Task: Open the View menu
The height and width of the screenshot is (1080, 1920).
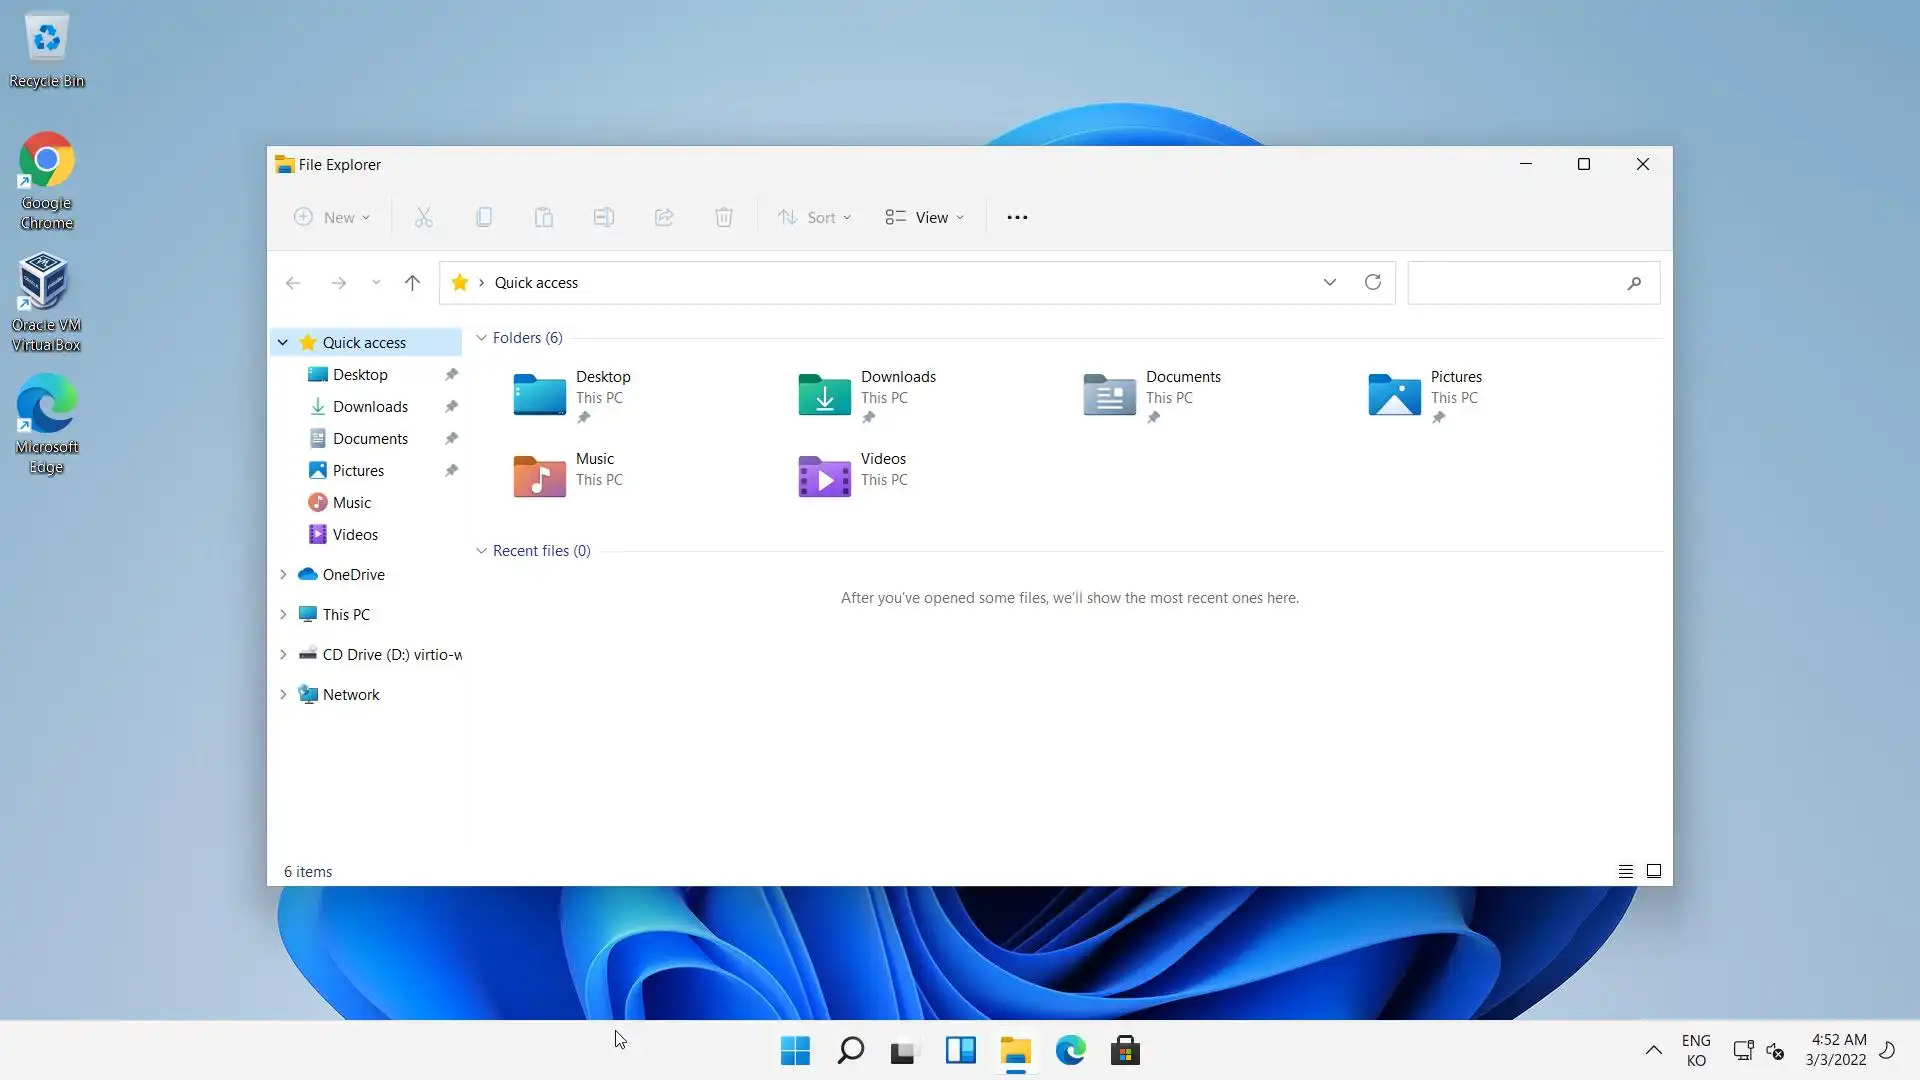Action: coord(925,217)
